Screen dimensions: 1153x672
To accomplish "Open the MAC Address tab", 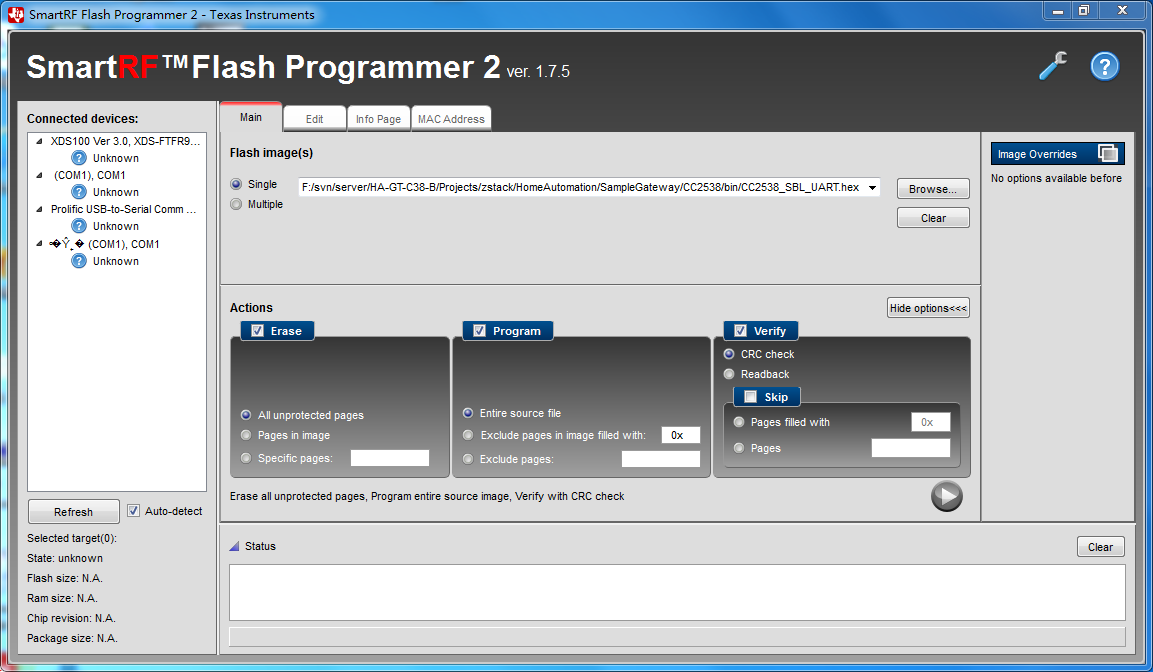I will click(450, 118).
